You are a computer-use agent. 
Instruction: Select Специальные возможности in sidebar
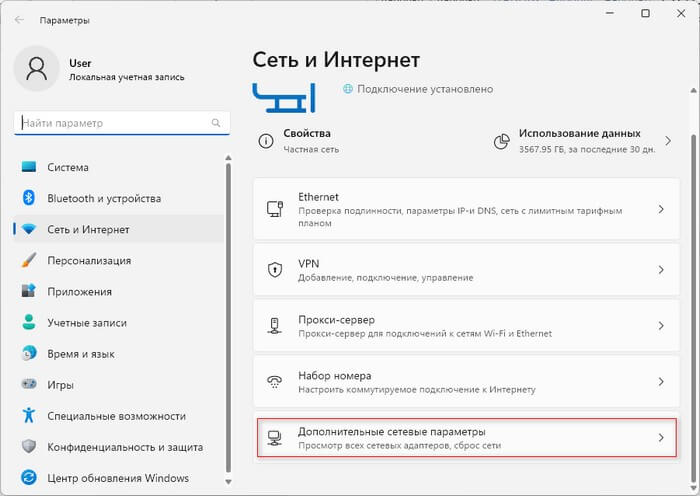pos(119,415)
